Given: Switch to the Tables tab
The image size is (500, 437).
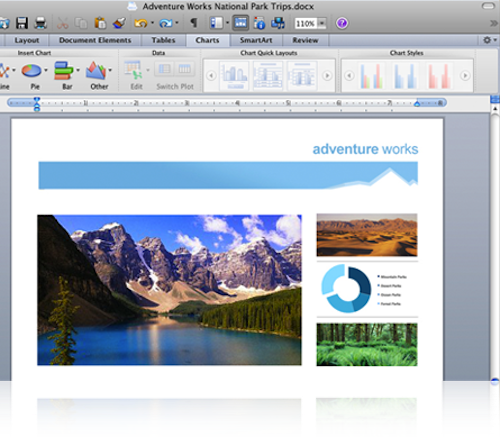Looking at the screenshot, I should point(163,40).
